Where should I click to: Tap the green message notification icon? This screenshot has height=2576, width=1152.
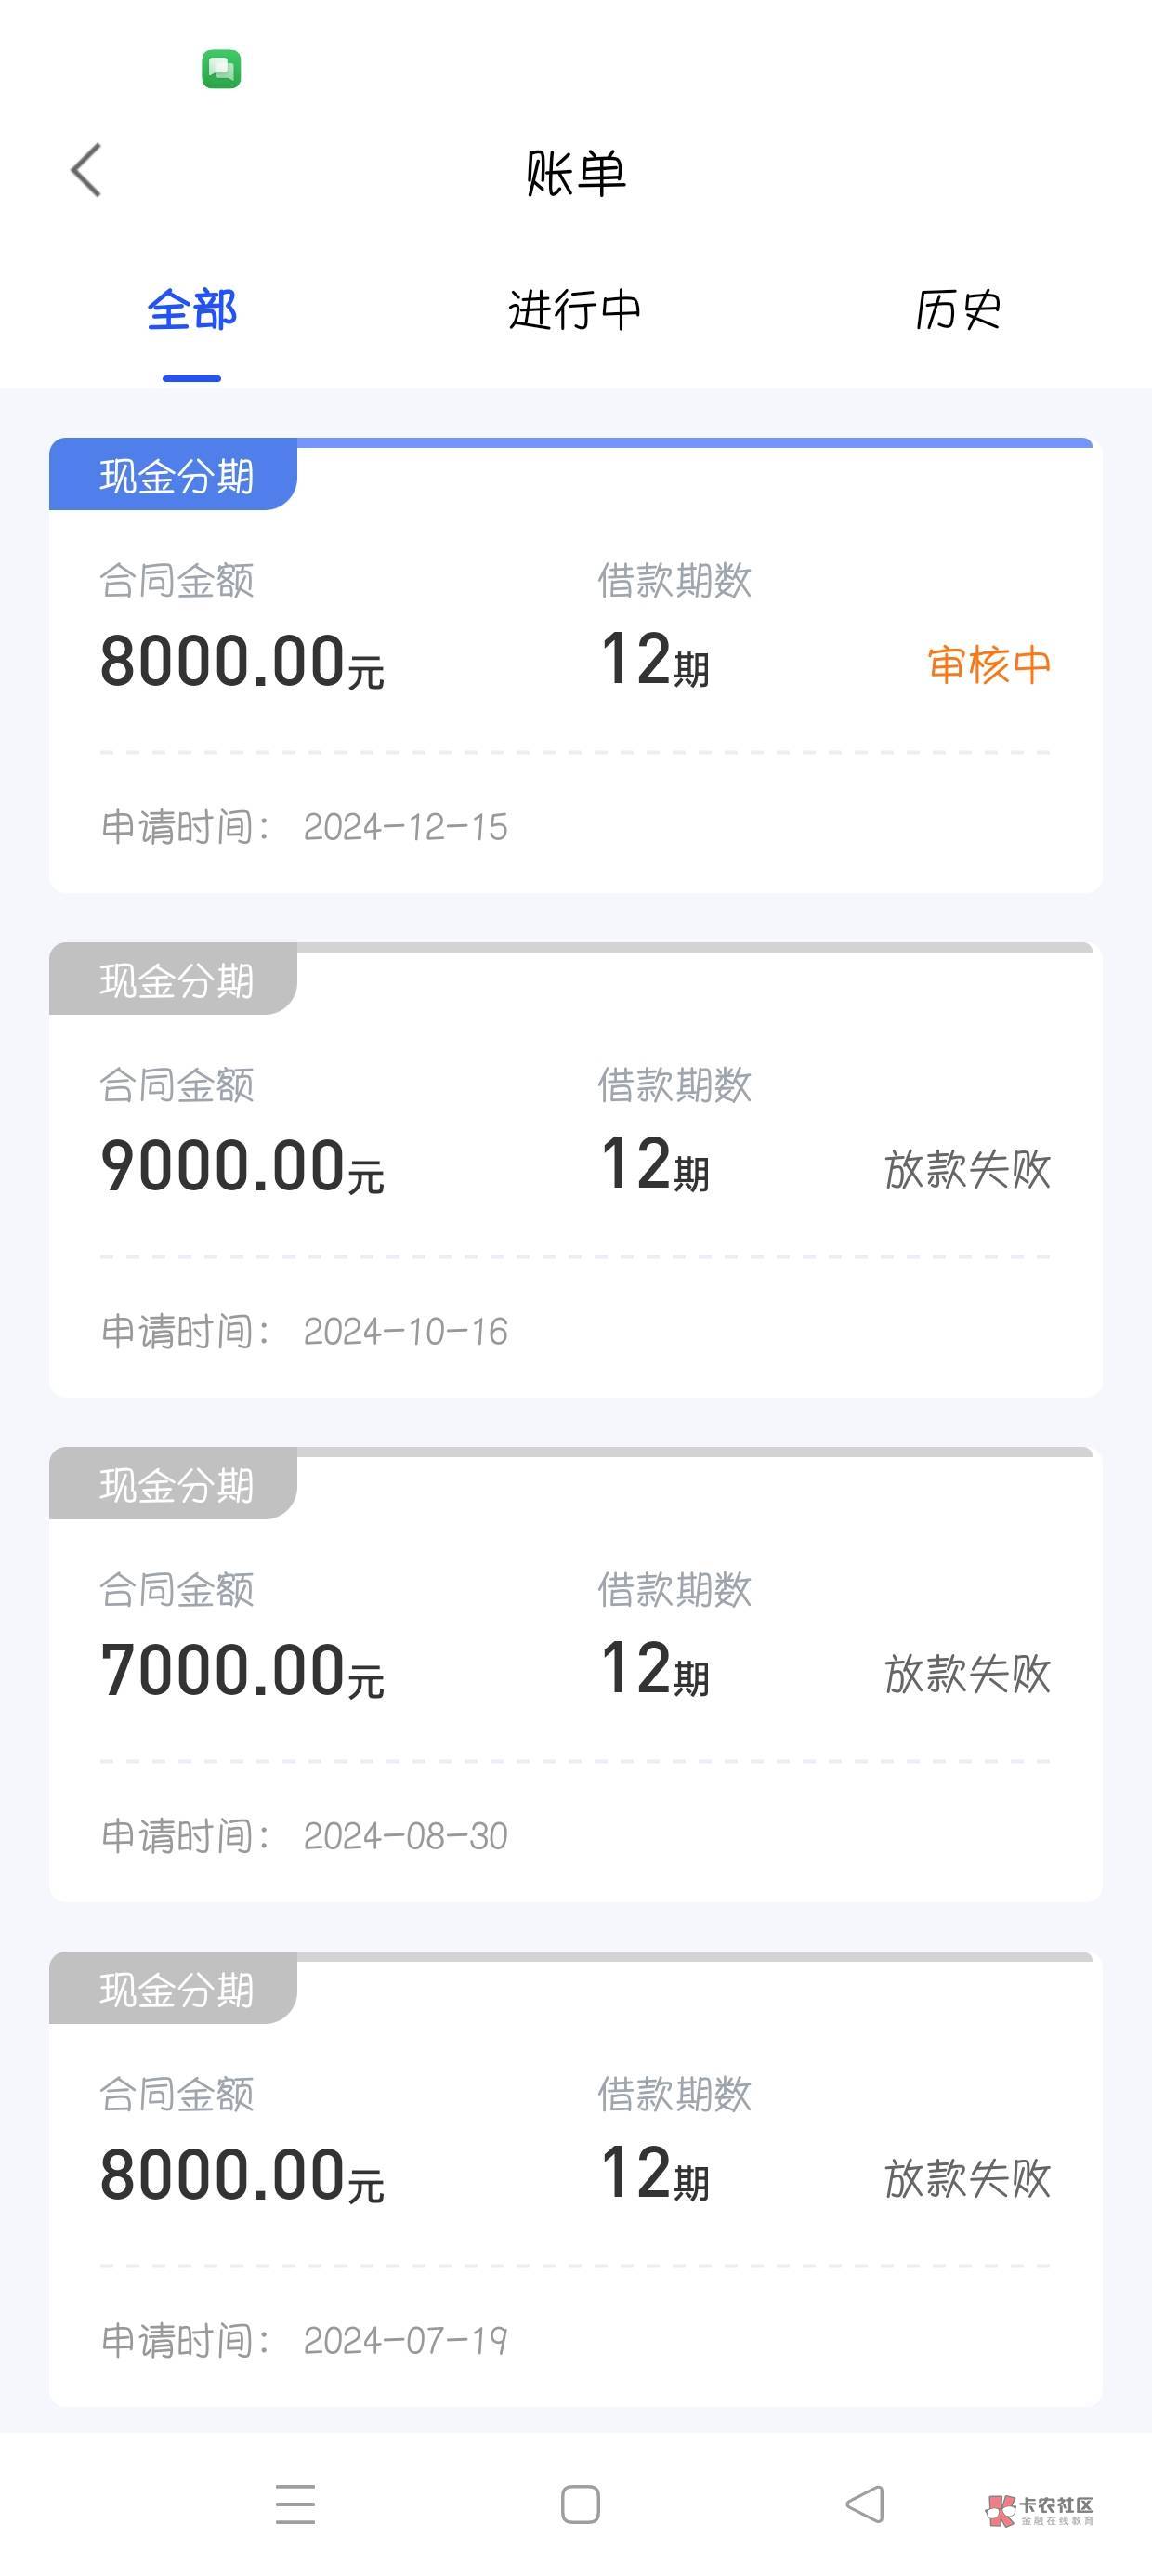[221, 69]
